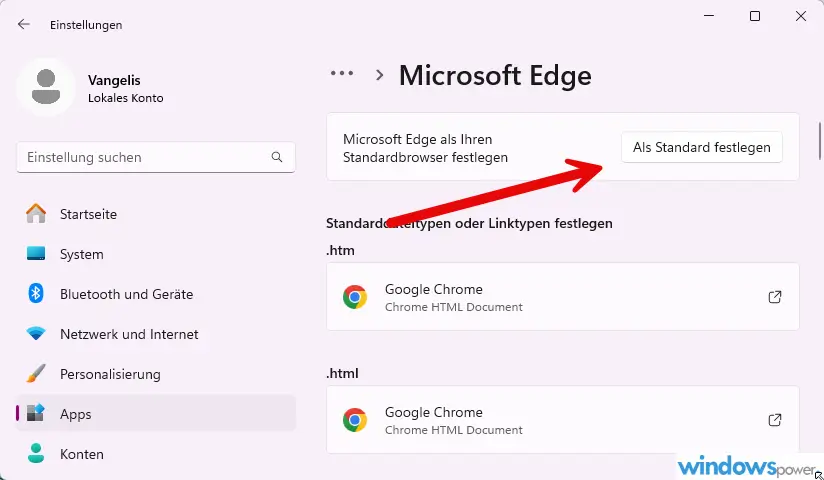Click Chrome HTML Document text under .htm
This screenshot has width=824, height=480.
[x=454, y=307]
